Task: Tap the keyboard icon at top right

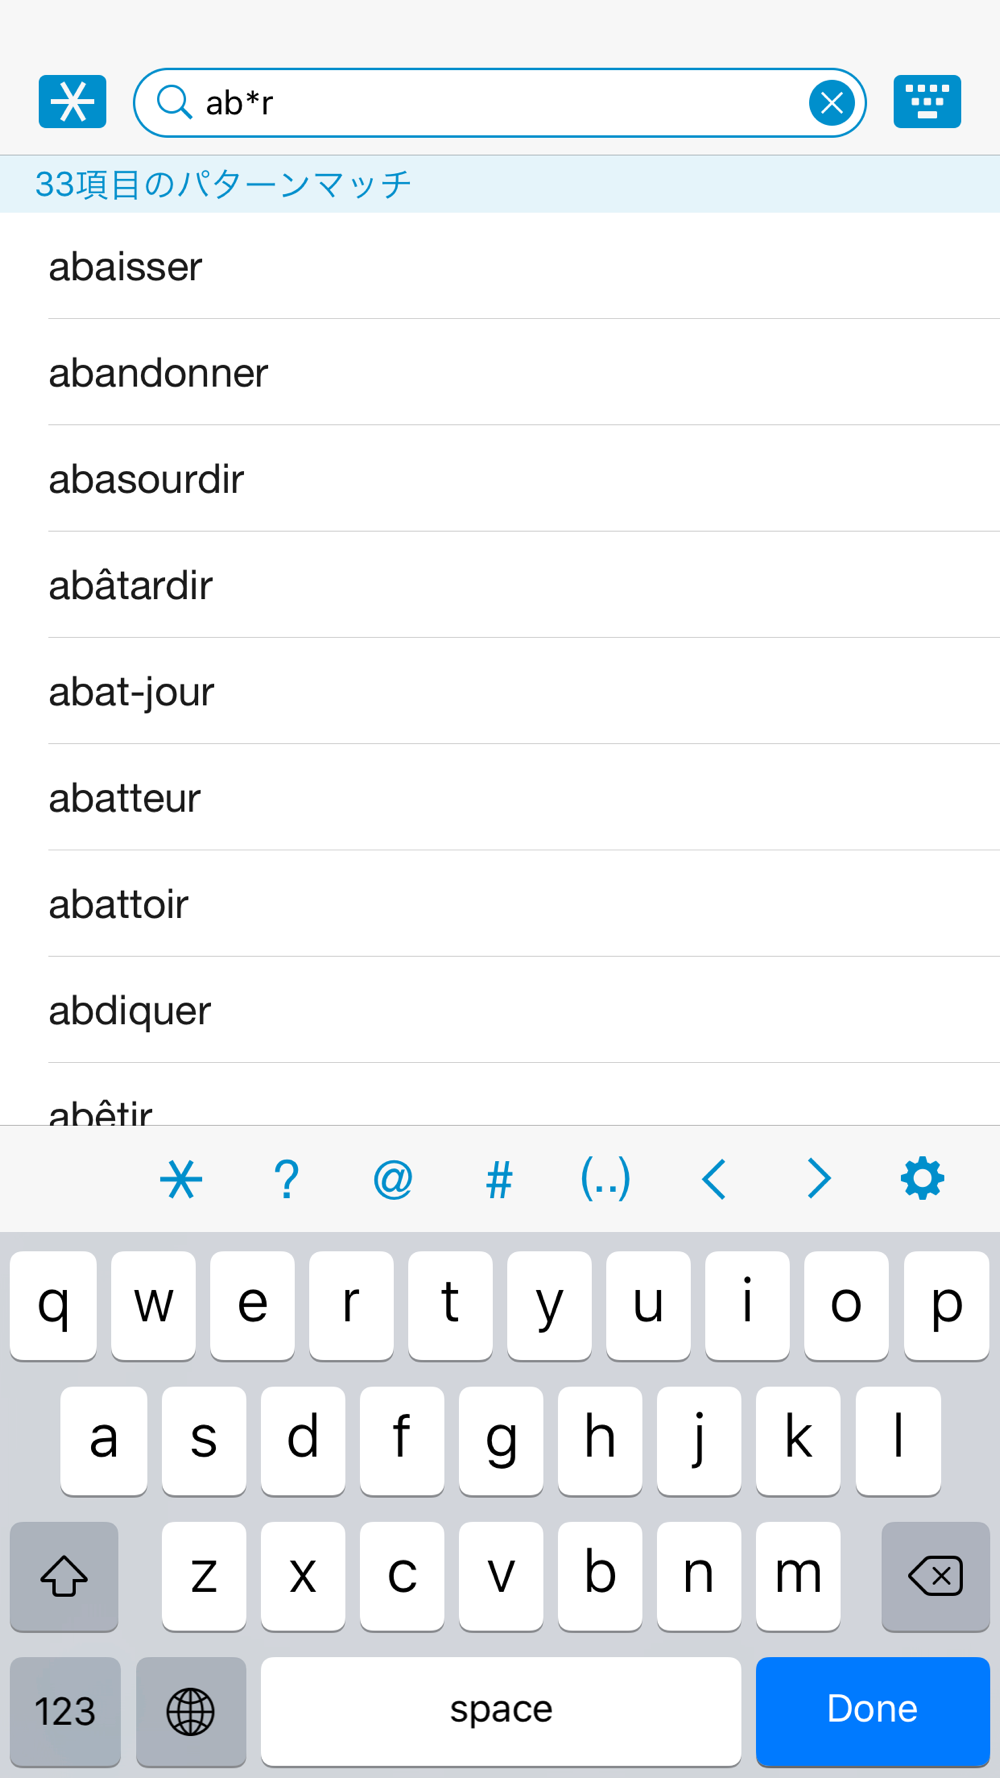Action: click(927, 102)
